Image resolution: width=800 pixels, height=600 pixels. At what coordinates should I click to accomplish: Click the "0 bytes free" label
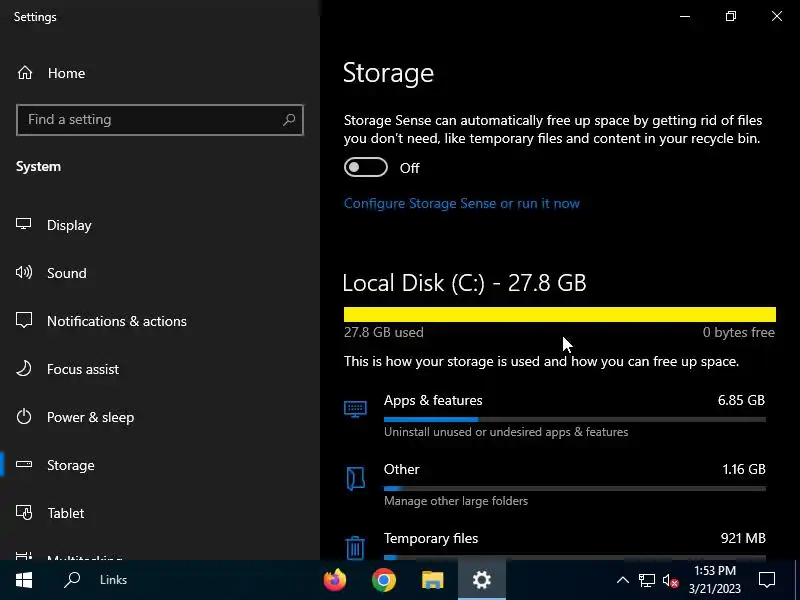pos(739,332)
